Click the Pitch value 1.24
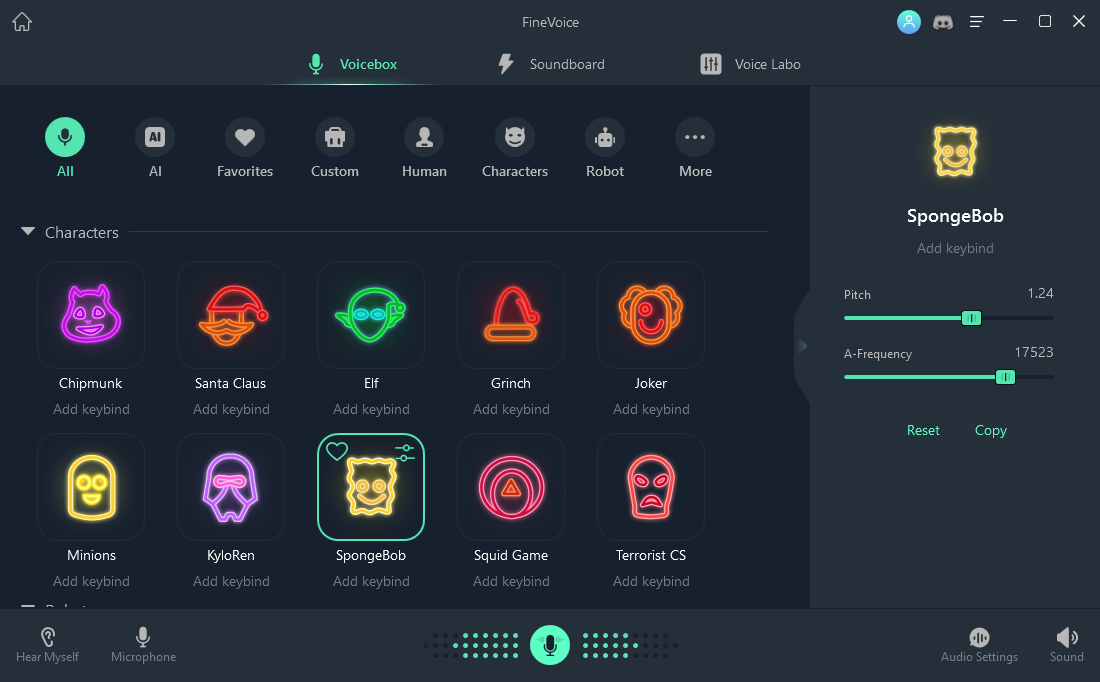 click(1040, 293)
